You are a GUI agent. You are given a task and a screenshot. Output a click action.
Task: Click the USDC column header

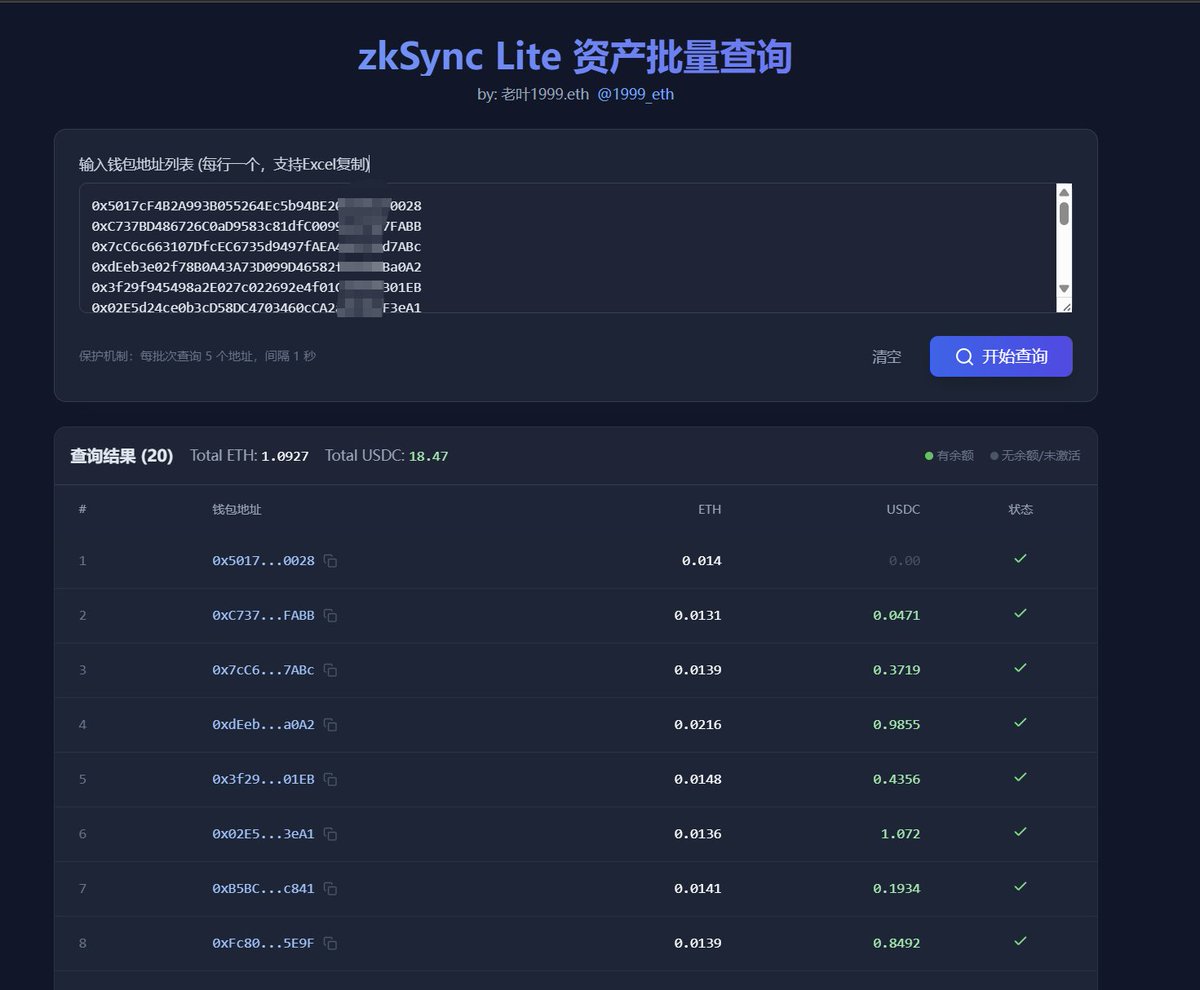pyautogui.click(x=903, y=510)
